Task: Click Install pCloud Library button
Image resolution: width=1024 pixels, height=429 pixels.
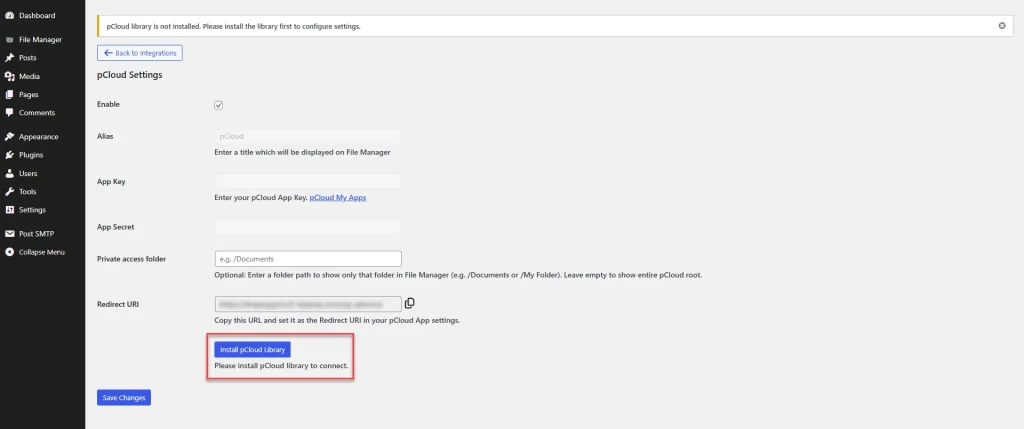Action: click(x=252, y=349)
